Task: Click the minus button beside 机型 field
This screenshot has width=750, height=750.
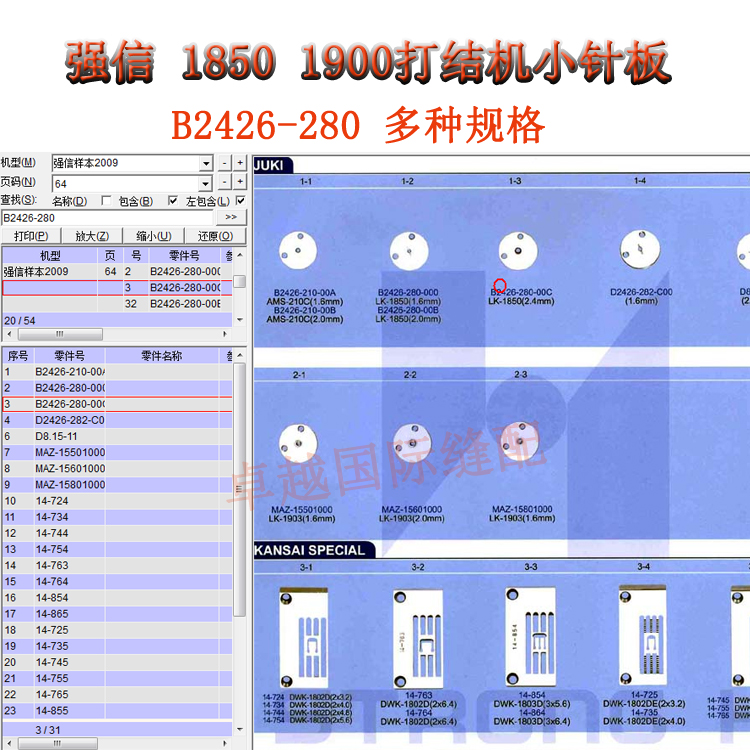Action: (x=225, y=163)
